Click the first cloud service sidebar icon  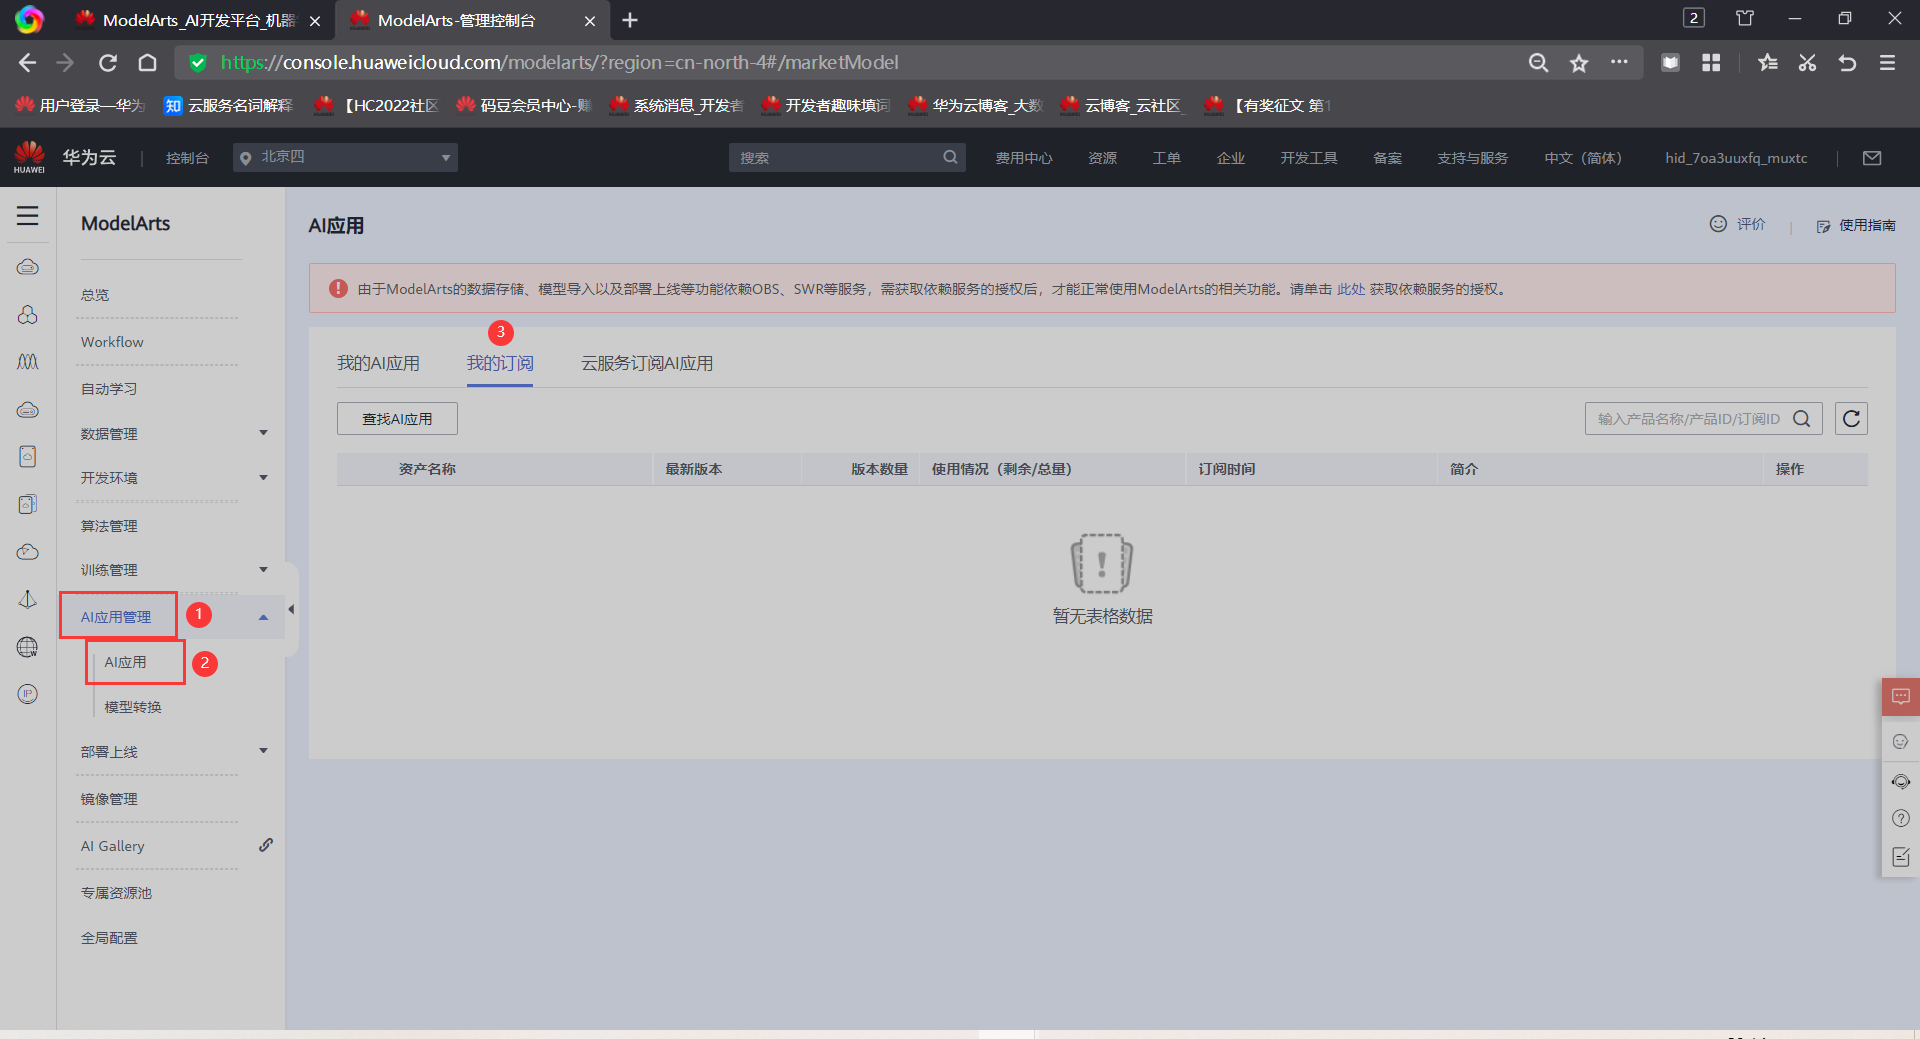[28, 267]
